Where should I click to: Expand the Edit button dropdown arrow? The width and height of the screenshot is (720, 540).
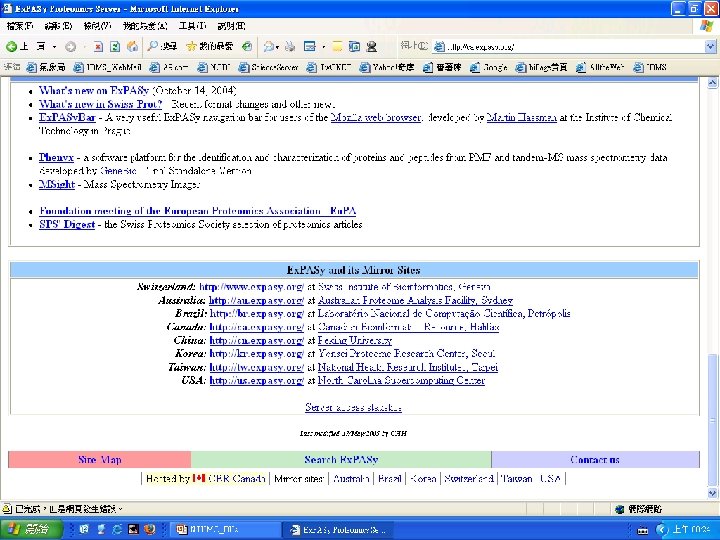pyautogui.click(x=323, y=47)
